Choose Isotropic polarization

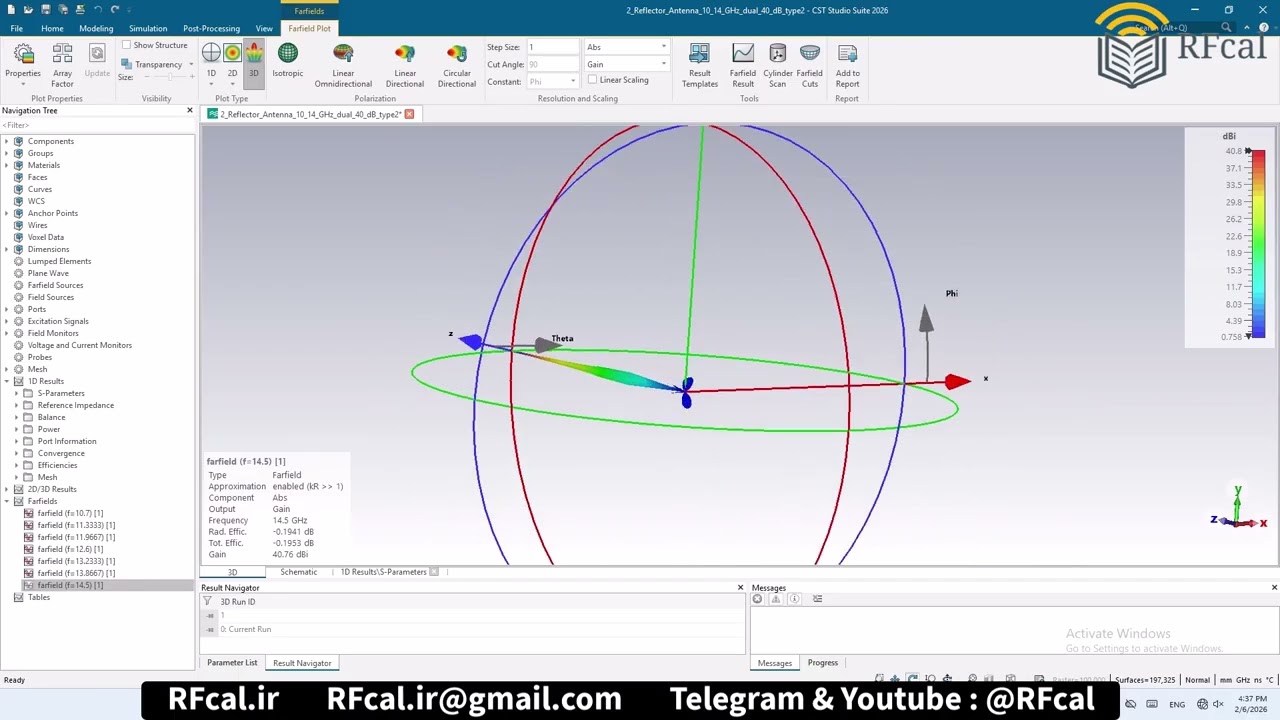pos(287,60)
